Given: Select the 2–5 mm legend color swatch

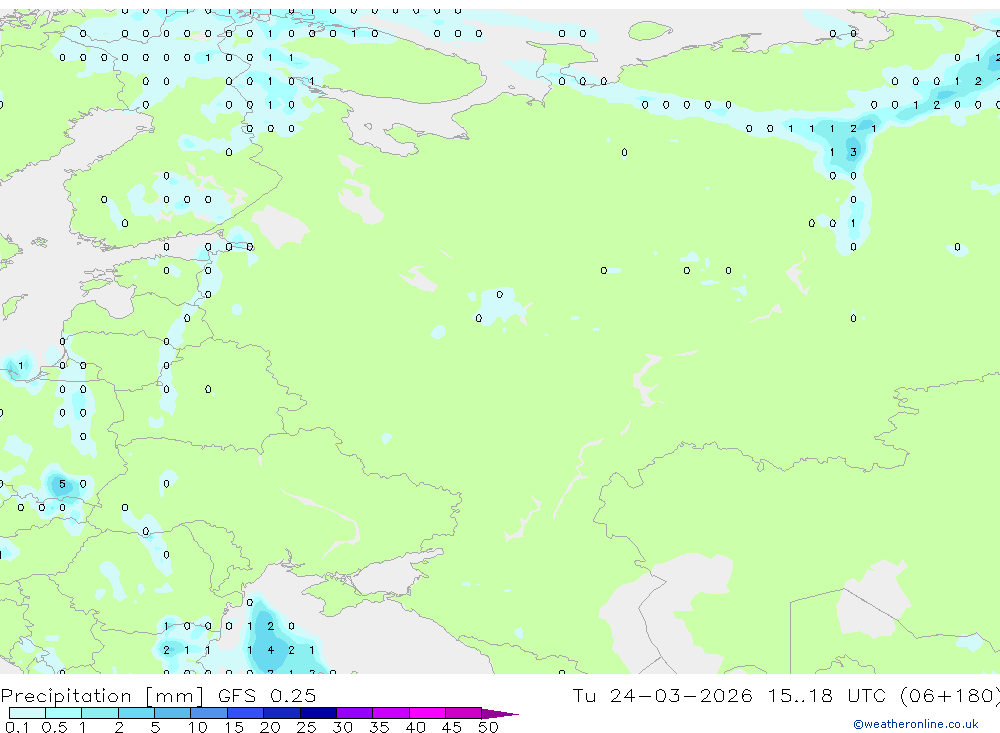Looking at the screenshot, I should (x=136, y=713).
